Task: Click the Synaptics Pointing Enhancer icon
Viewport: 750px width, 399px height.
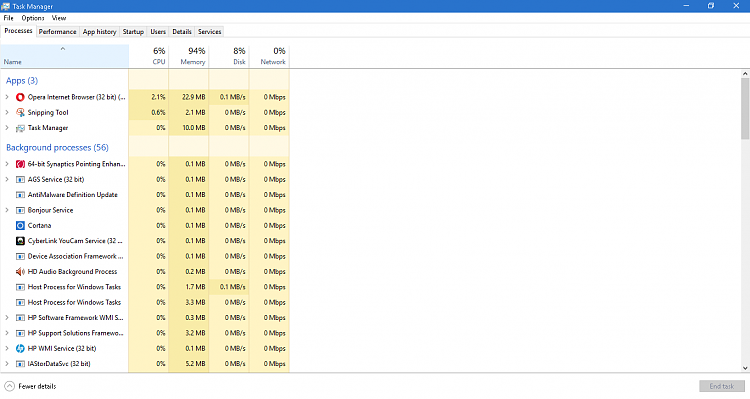Action: coord(20,164)
